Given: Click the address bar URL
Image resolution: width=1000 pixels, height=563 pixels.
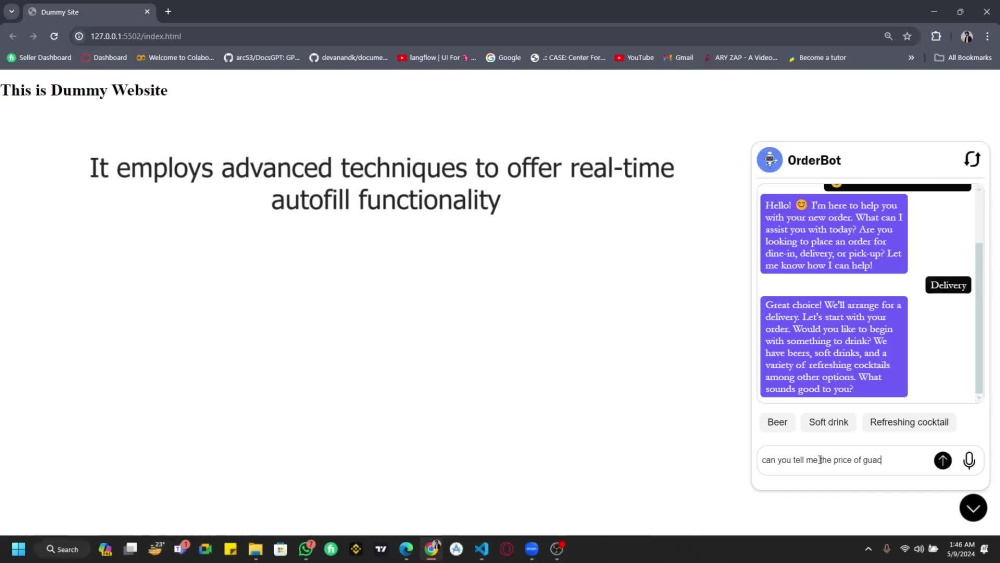Looking at the screenshot, I should point(136,36).
